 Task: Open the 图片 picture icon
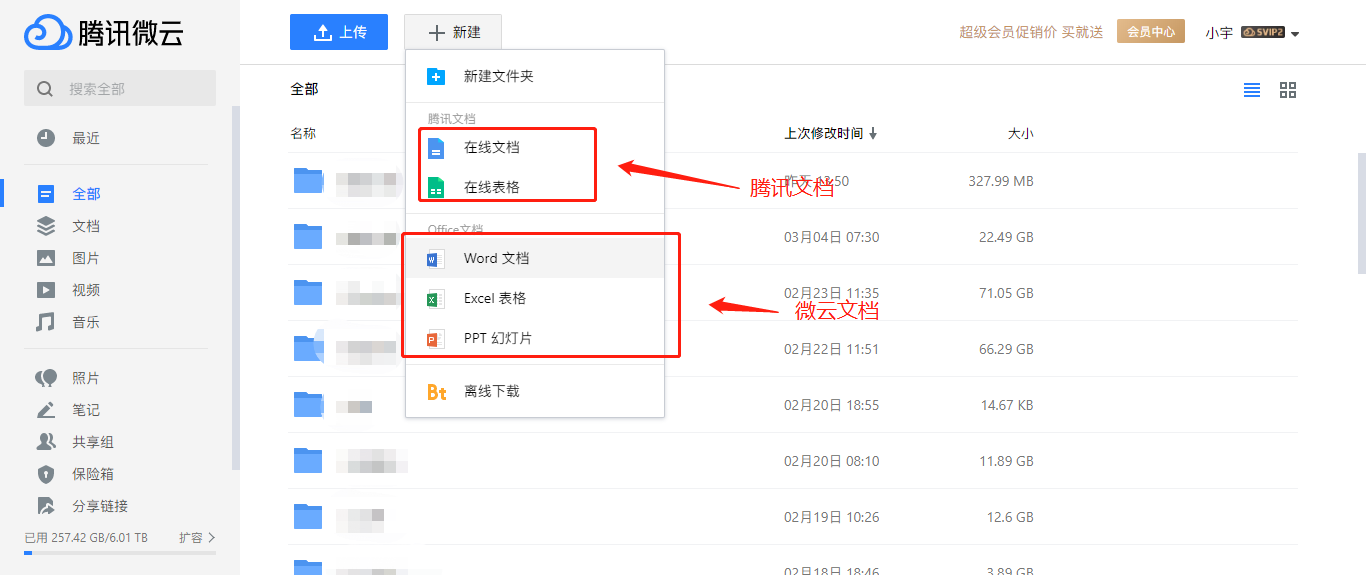tap(46, 258)
